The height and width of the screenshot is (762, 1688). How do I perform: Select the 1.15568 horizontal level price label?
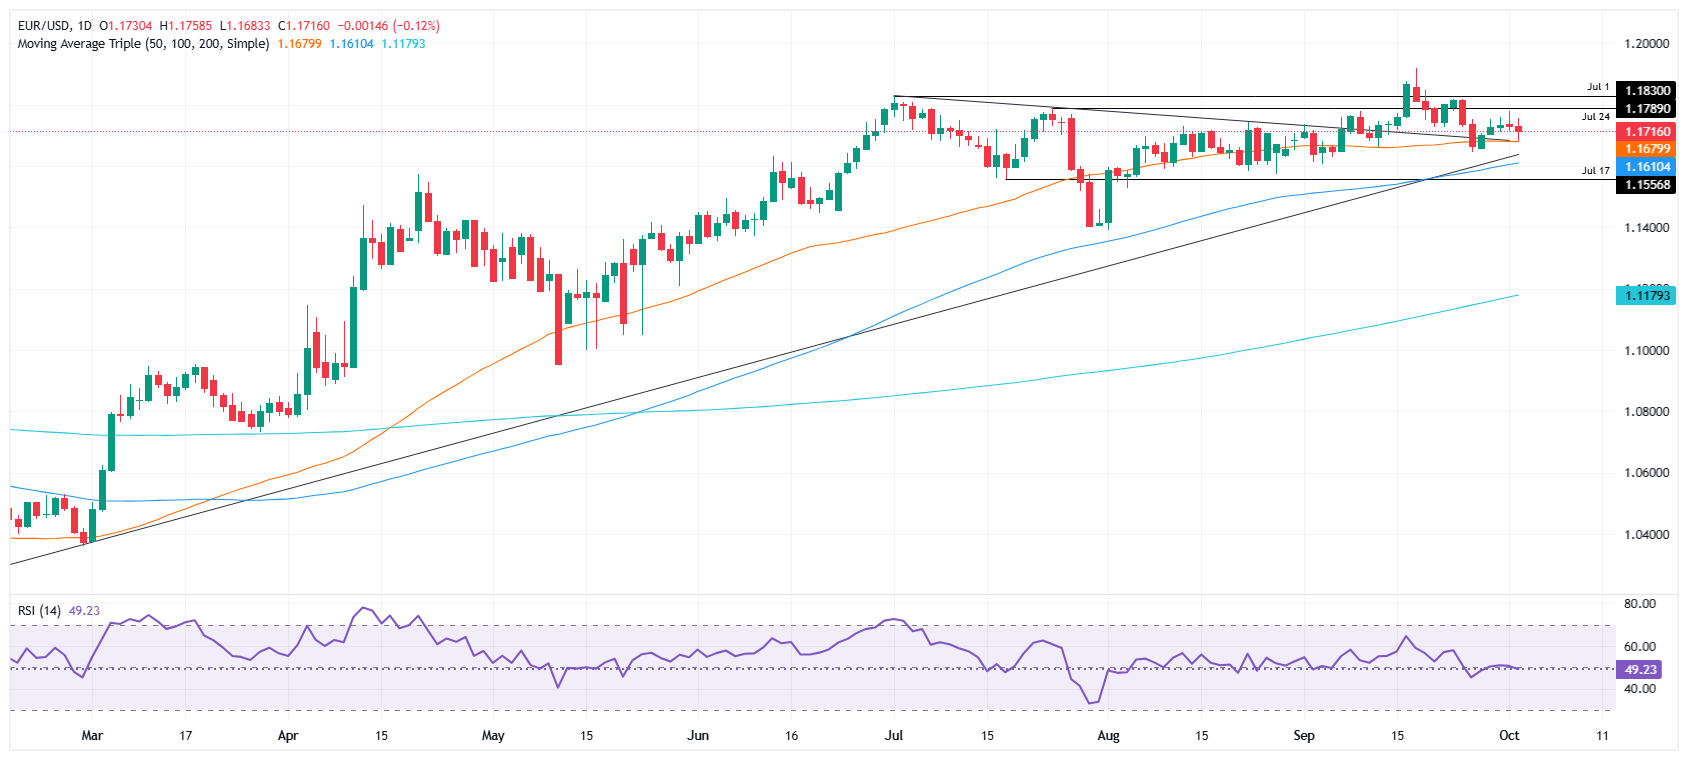coord(1647,185)
